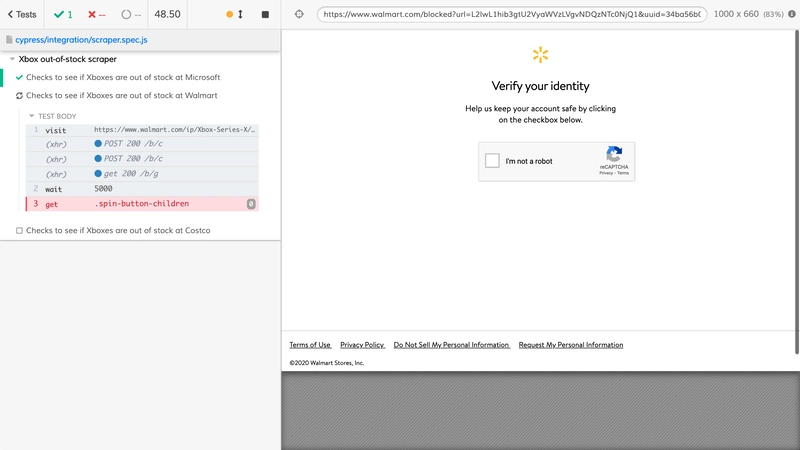Click the reCAPTCHA logo icon
Viewport: 800px width, 450px height.
pyautogui.click(x=614, y=155)
